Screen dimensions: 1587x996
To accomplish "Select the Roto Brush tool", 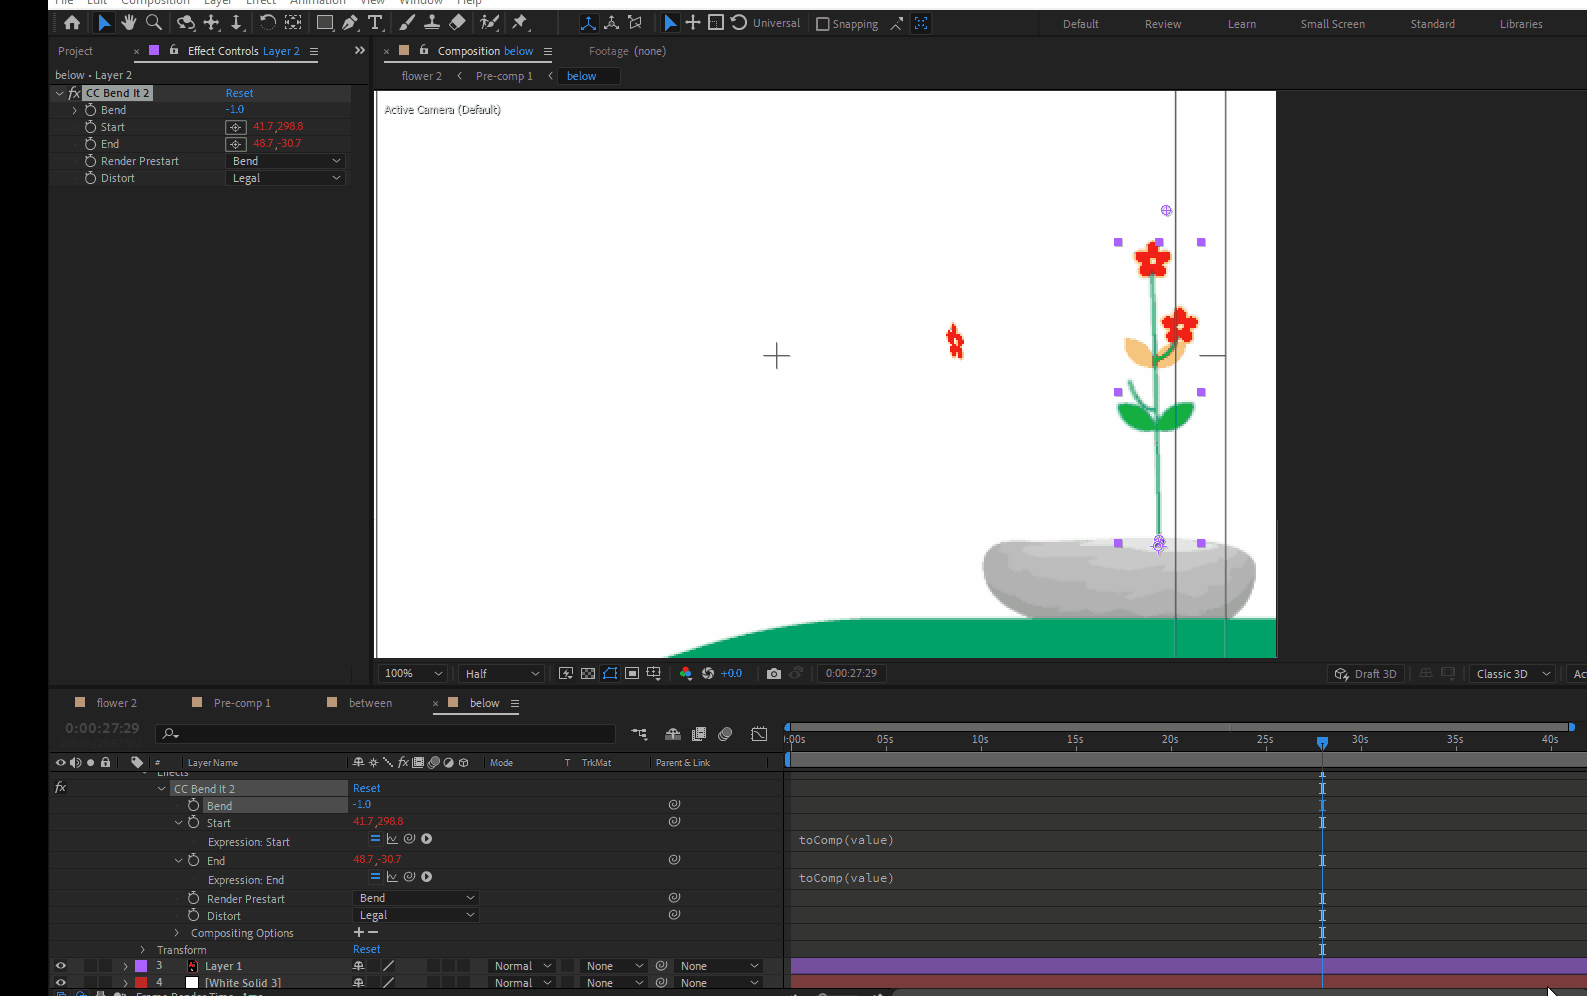I will [x=489, y=22].
